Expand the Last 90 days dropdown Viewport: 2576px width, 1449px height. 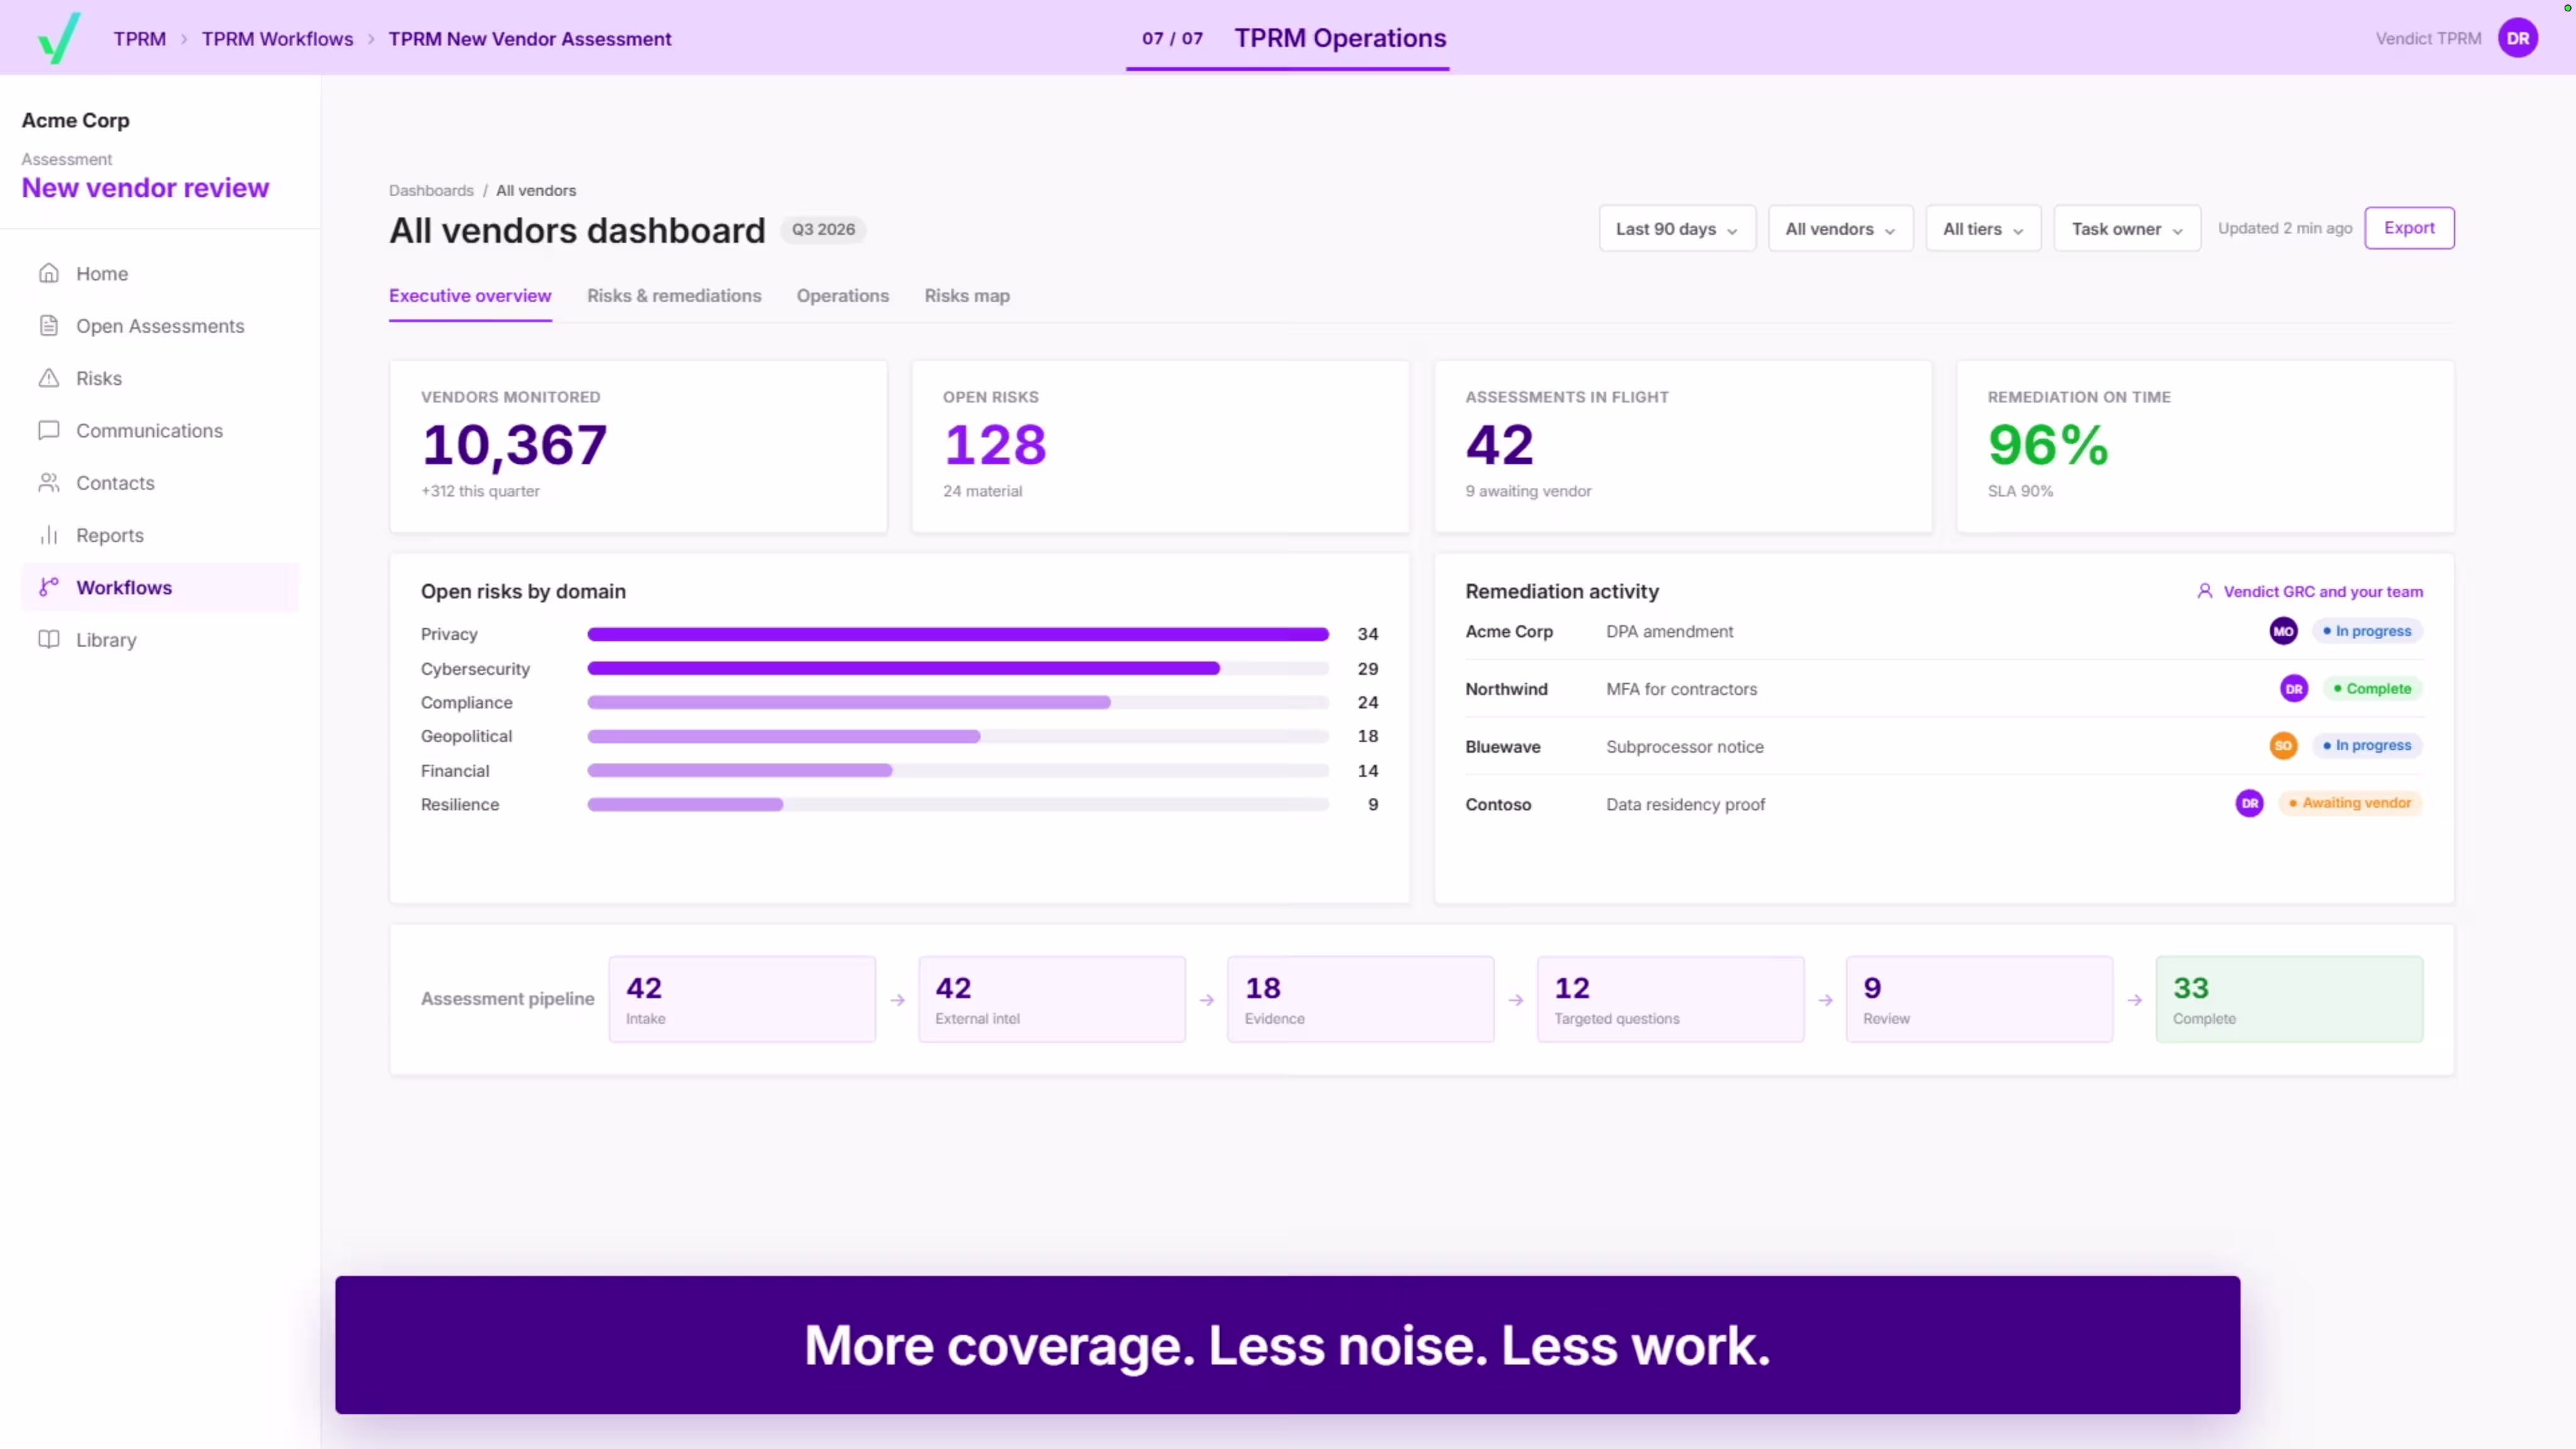(x=1677, y=229)
